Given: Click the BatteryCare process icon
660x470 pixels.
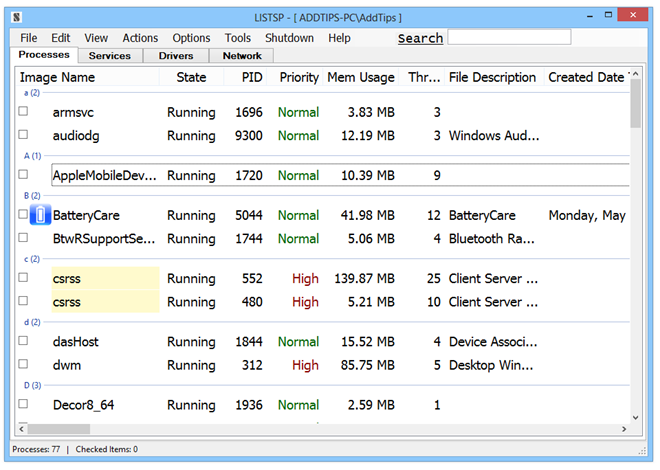Looking at the screenshot, I should [x=40, y=215].
